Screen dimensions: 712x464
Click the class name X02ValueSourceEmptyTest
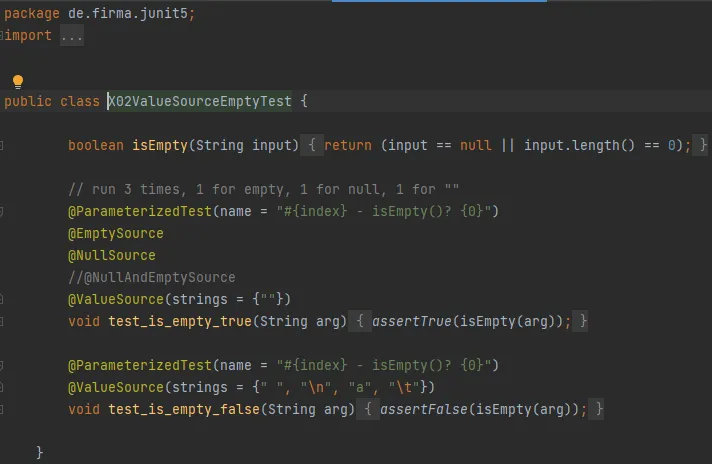(x=200, y=101)
